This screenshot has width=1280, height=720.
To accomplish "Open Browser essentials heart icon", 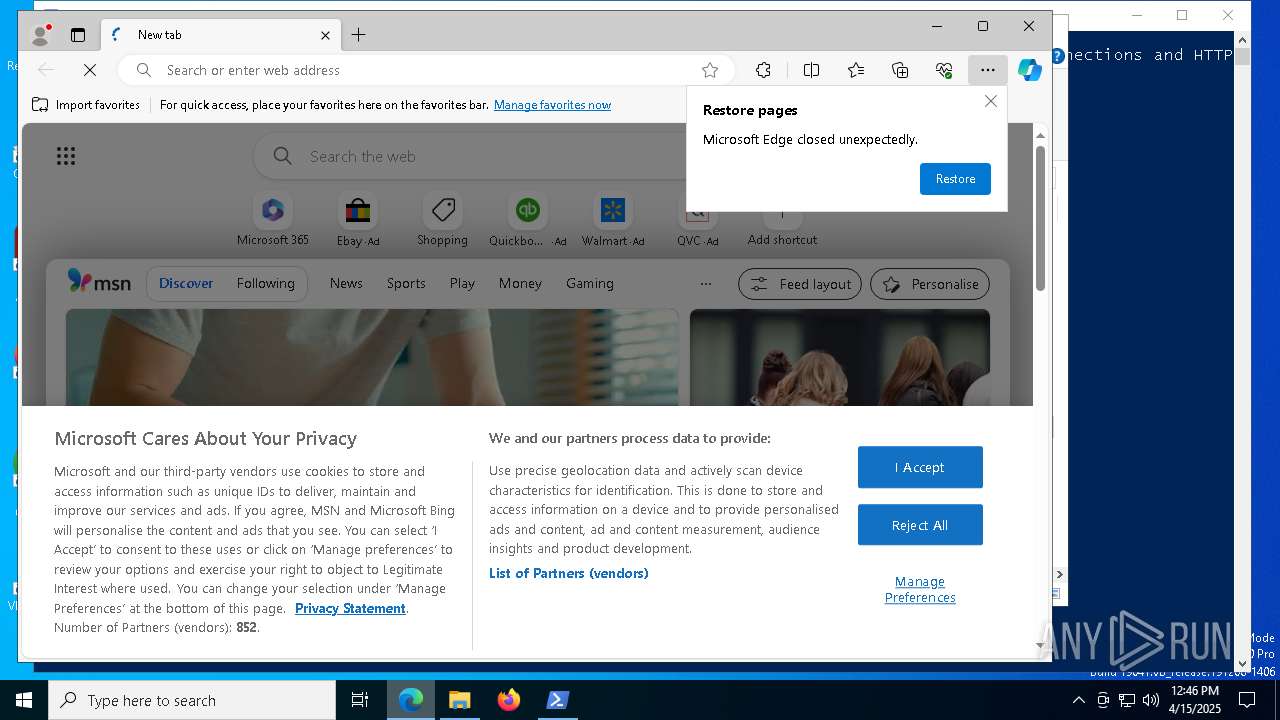I will [x=944, y=70].
